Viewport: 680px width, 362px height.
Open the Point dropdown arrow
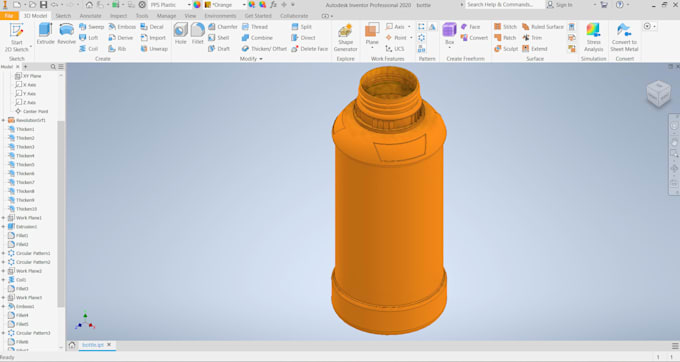[x=411, y=38]
